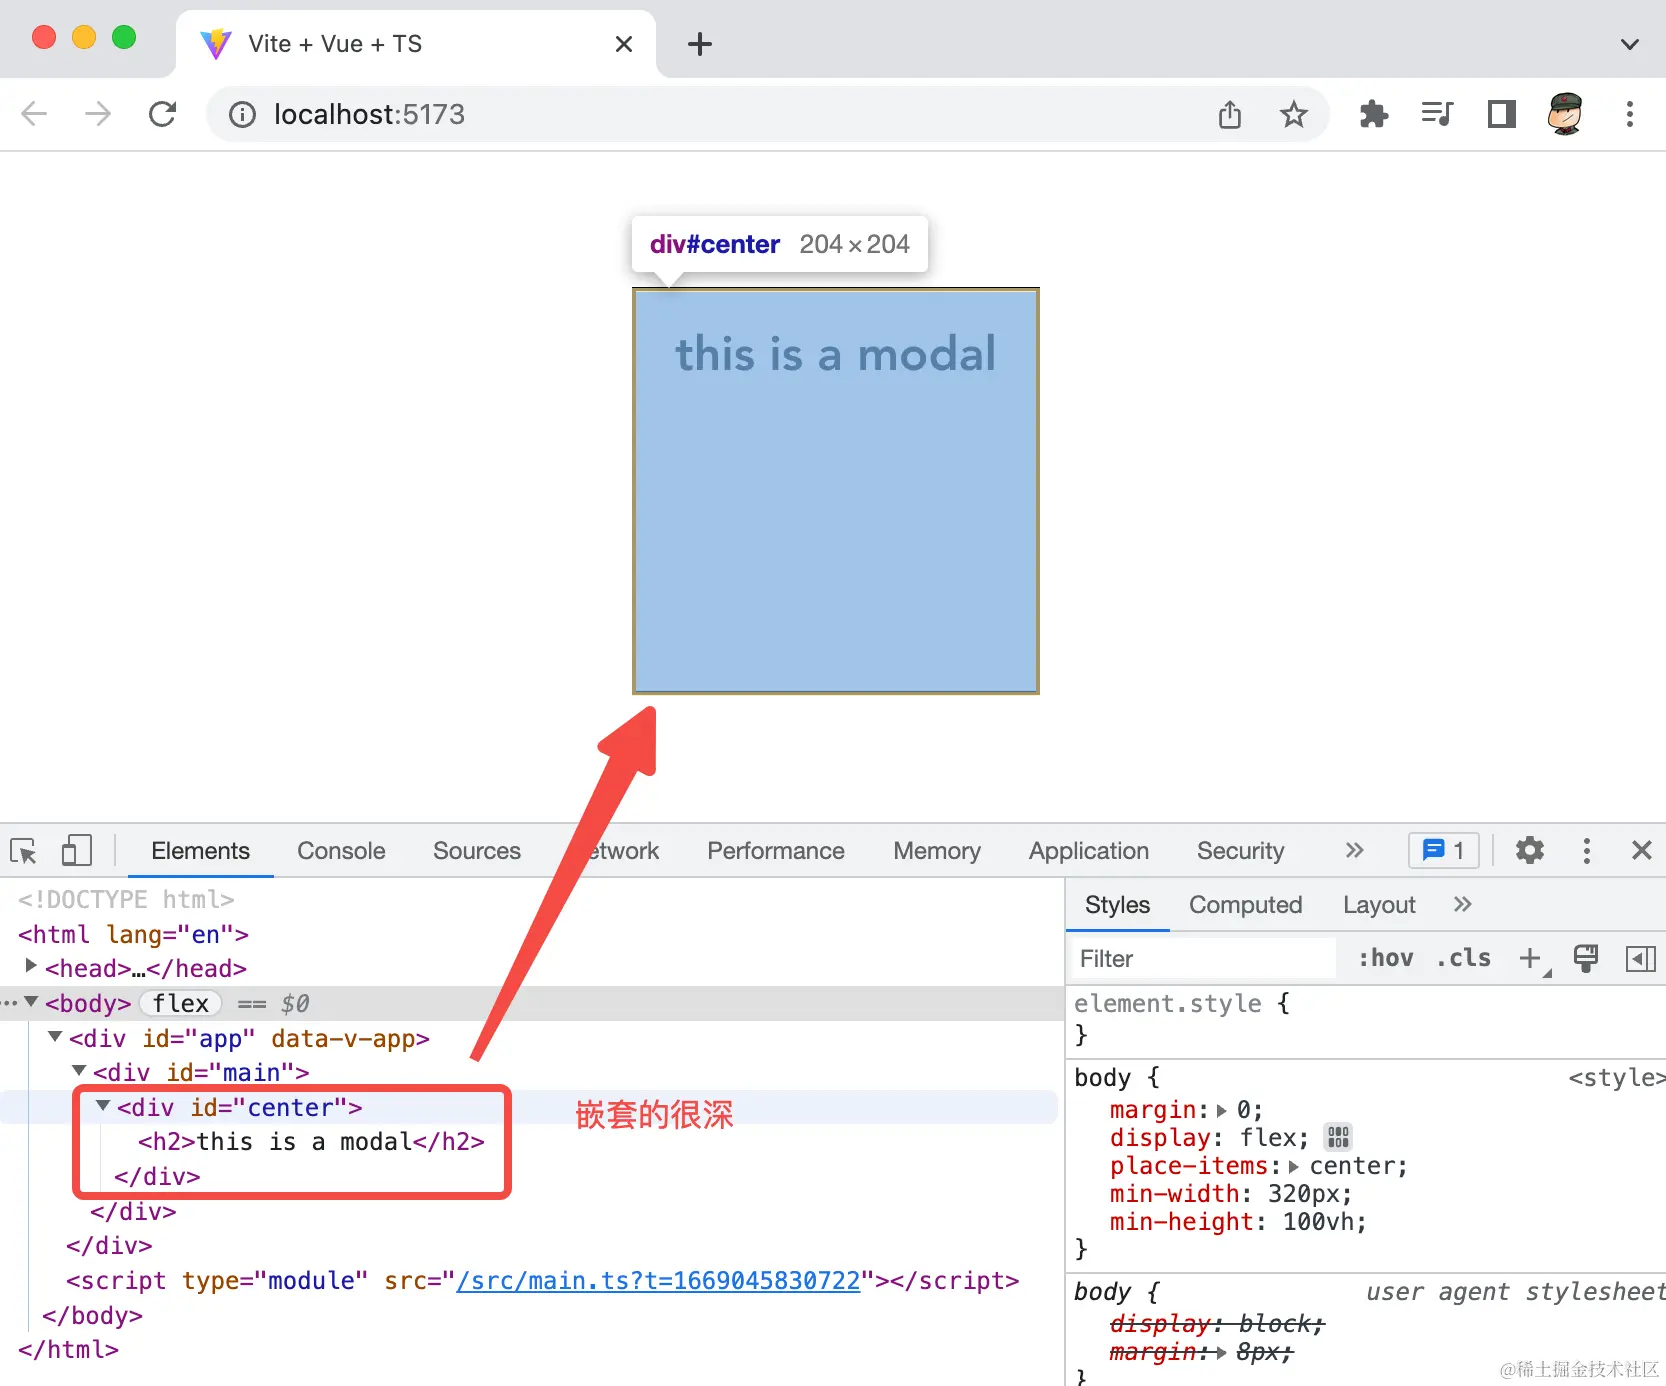
Task: Select the Computed sidebar tab
Action: (x=1245, y=905)
